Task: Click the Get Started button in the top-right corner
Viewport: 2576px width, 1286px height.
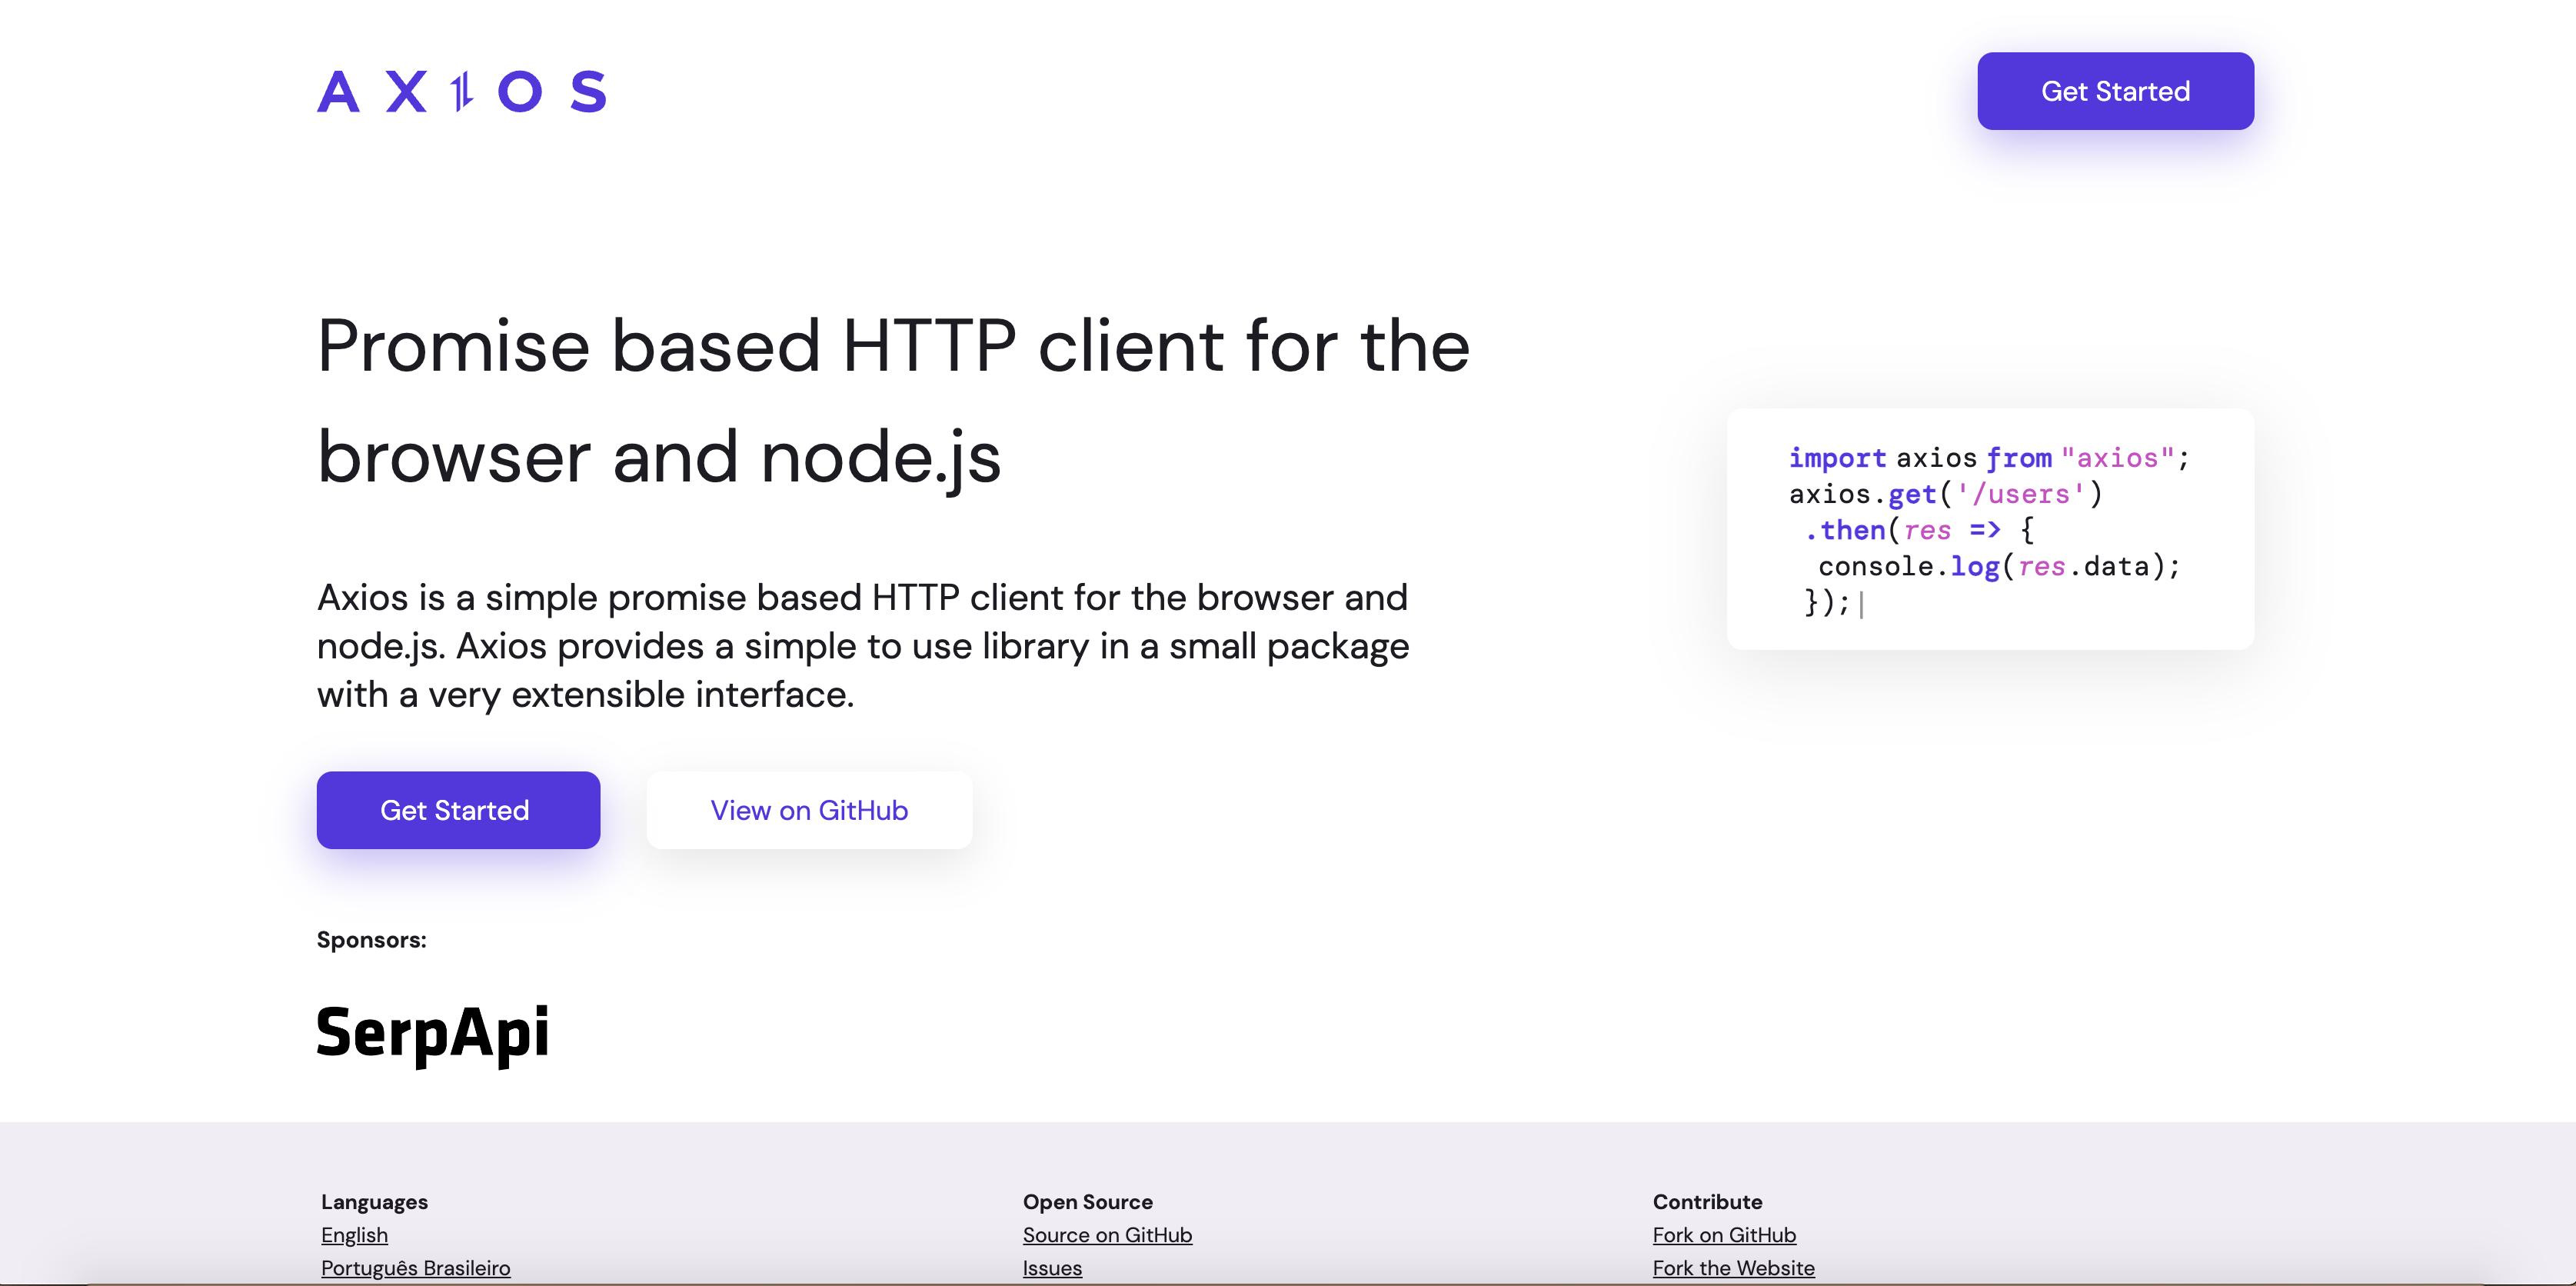Action: [2115, 91]
